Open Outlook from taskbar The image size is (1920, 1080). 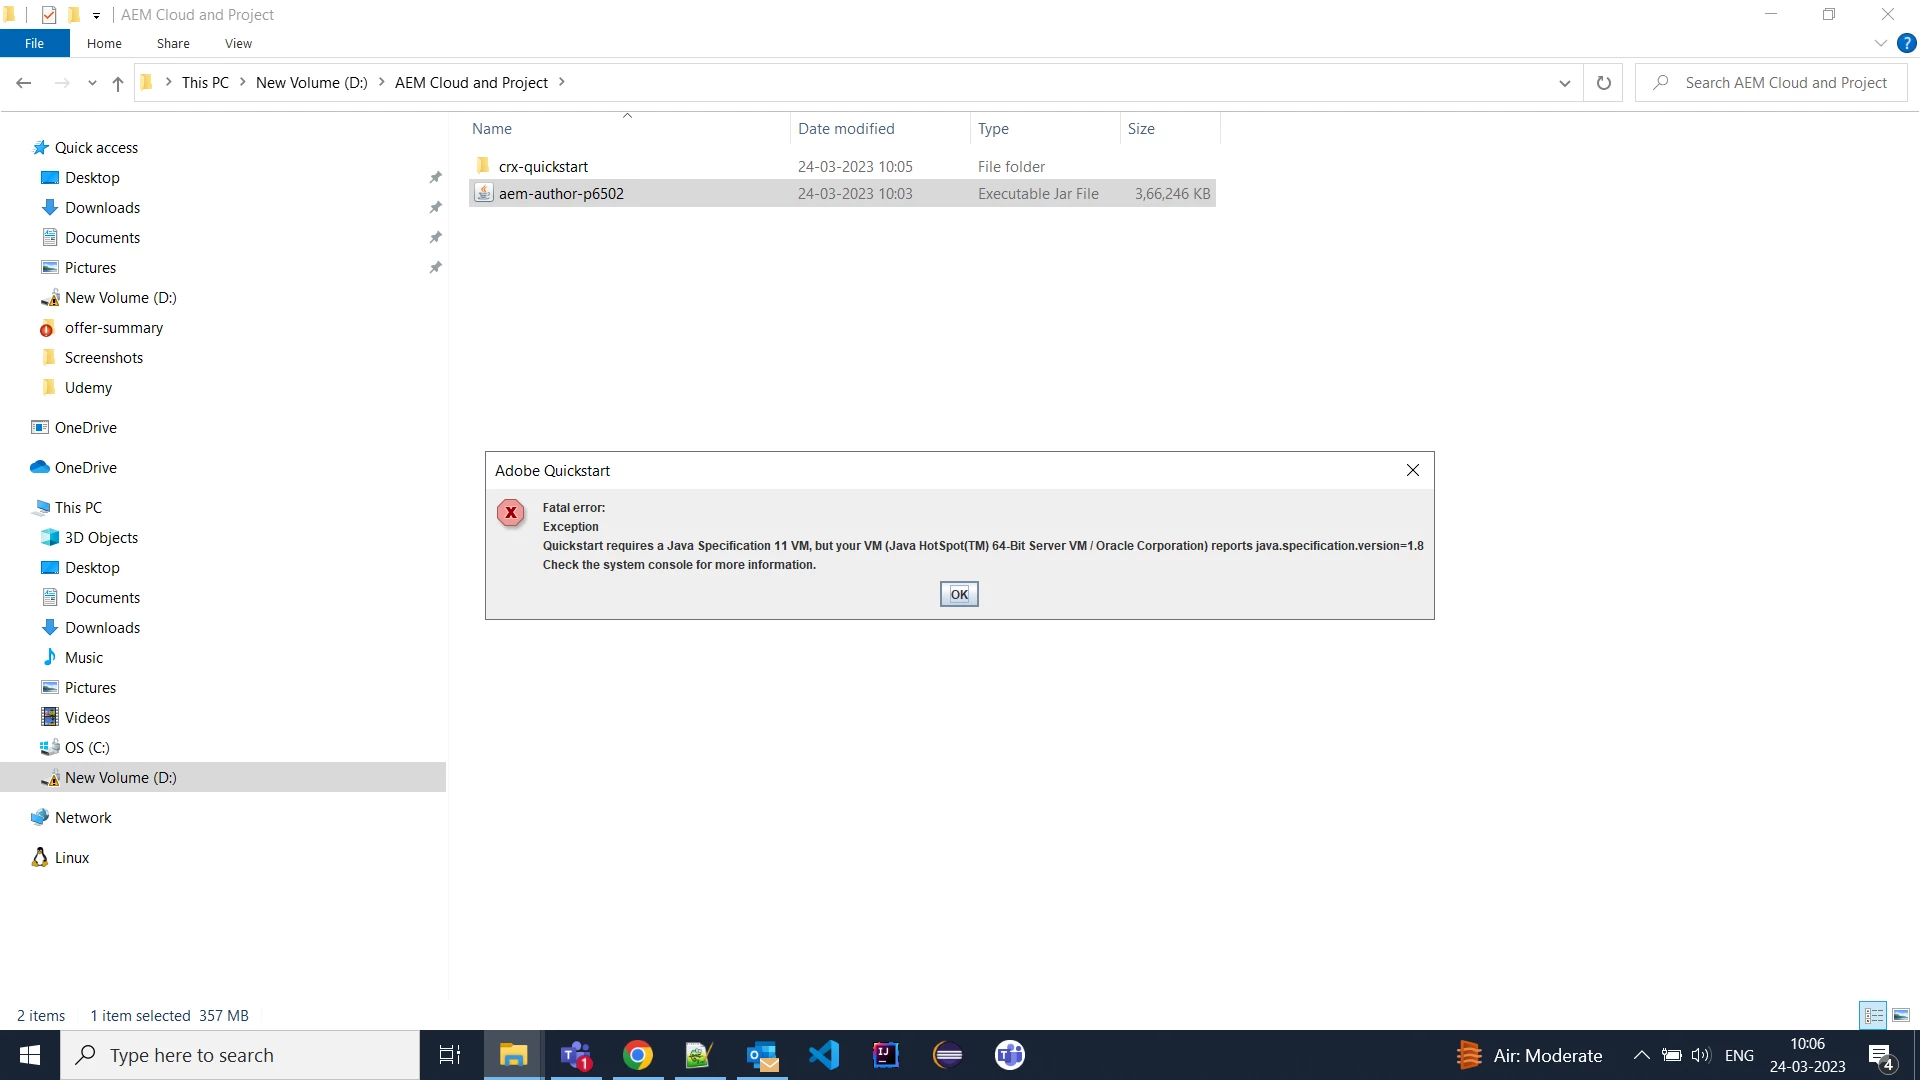(x=762, y=1055)
